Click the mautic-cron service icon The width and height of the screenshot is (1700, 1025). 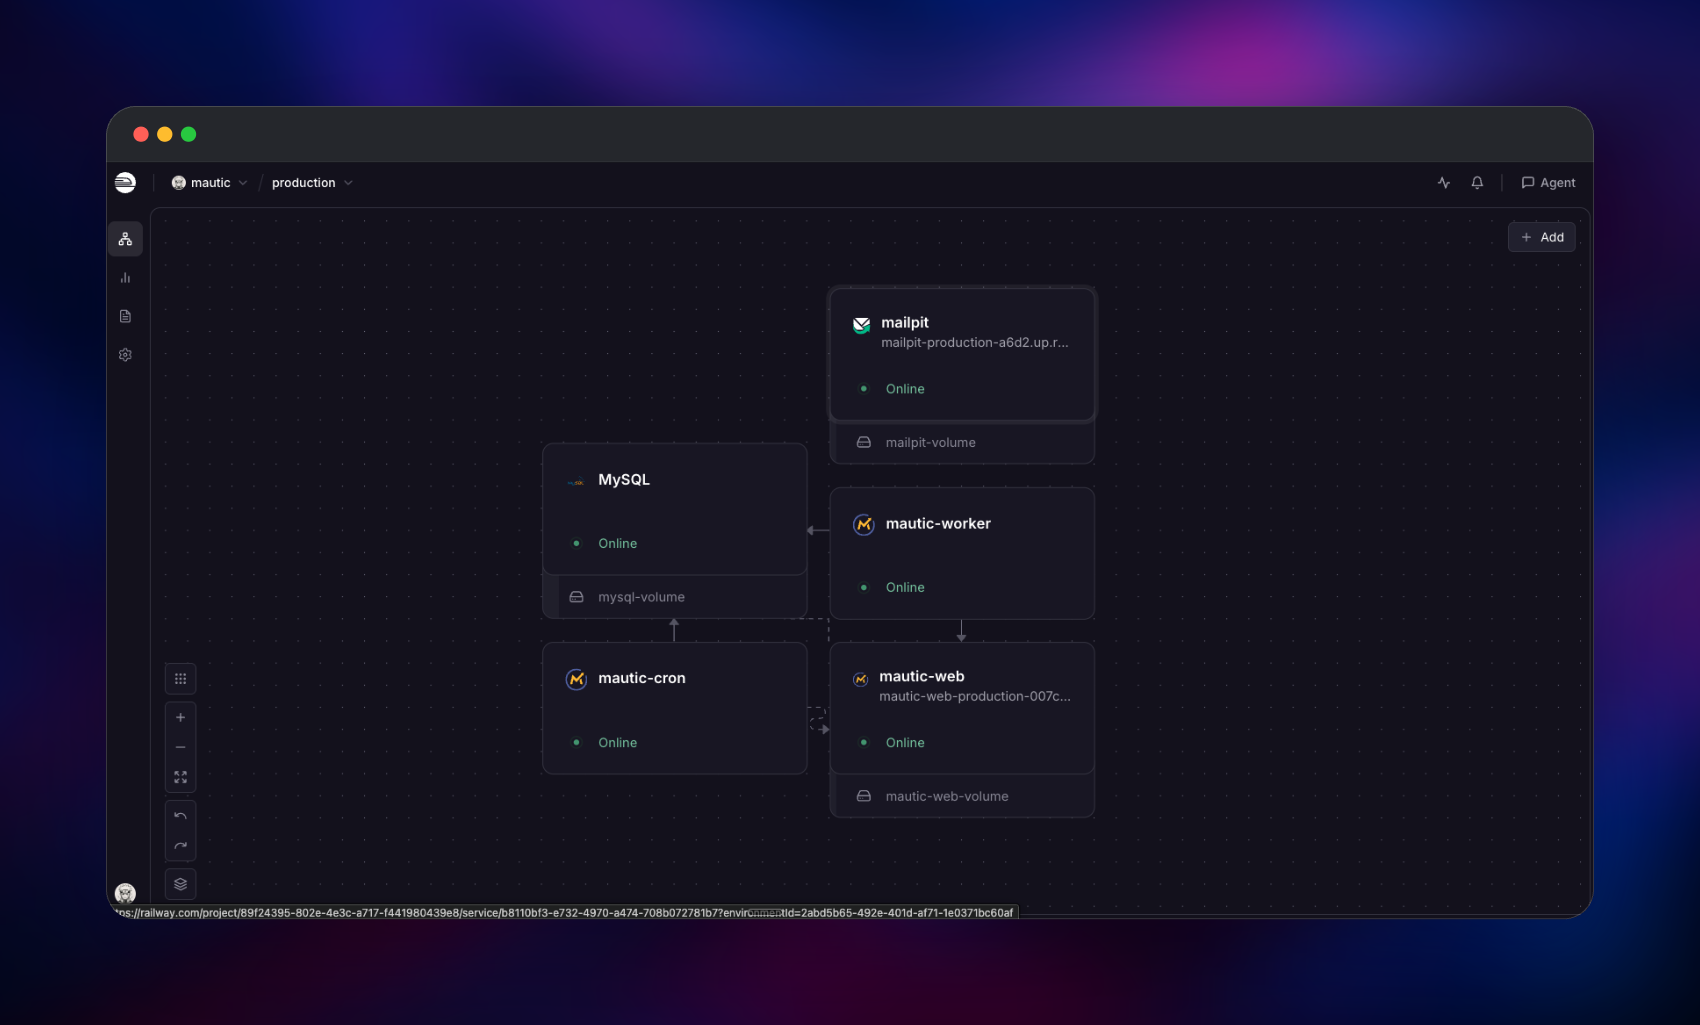click(x=577, y=679)
